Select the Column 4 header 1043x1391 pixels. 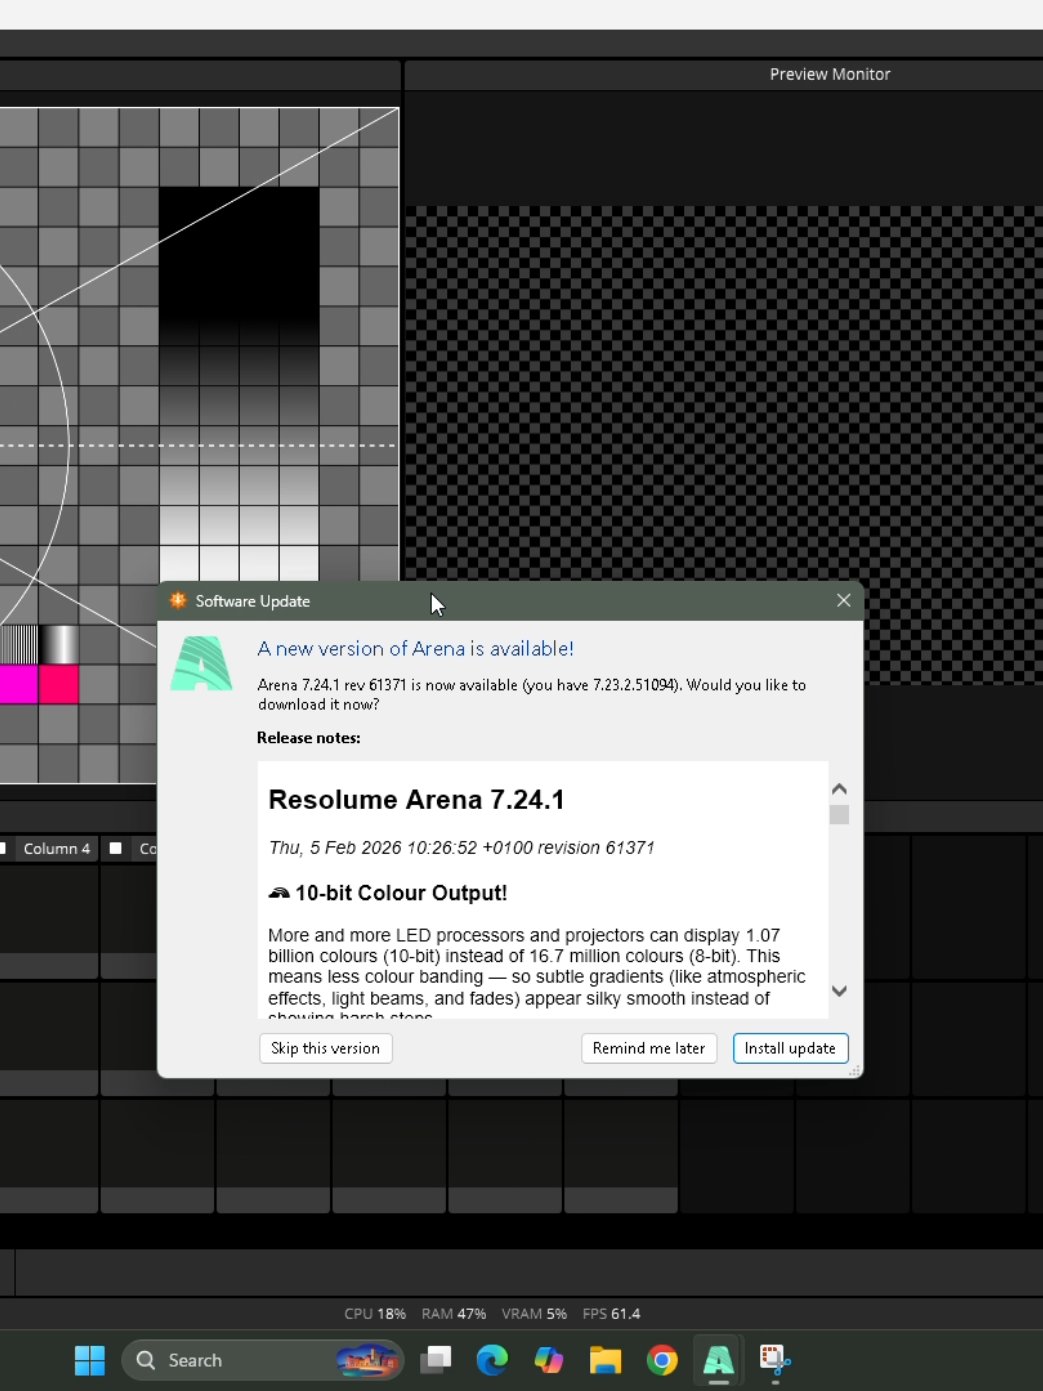[57, 848]
